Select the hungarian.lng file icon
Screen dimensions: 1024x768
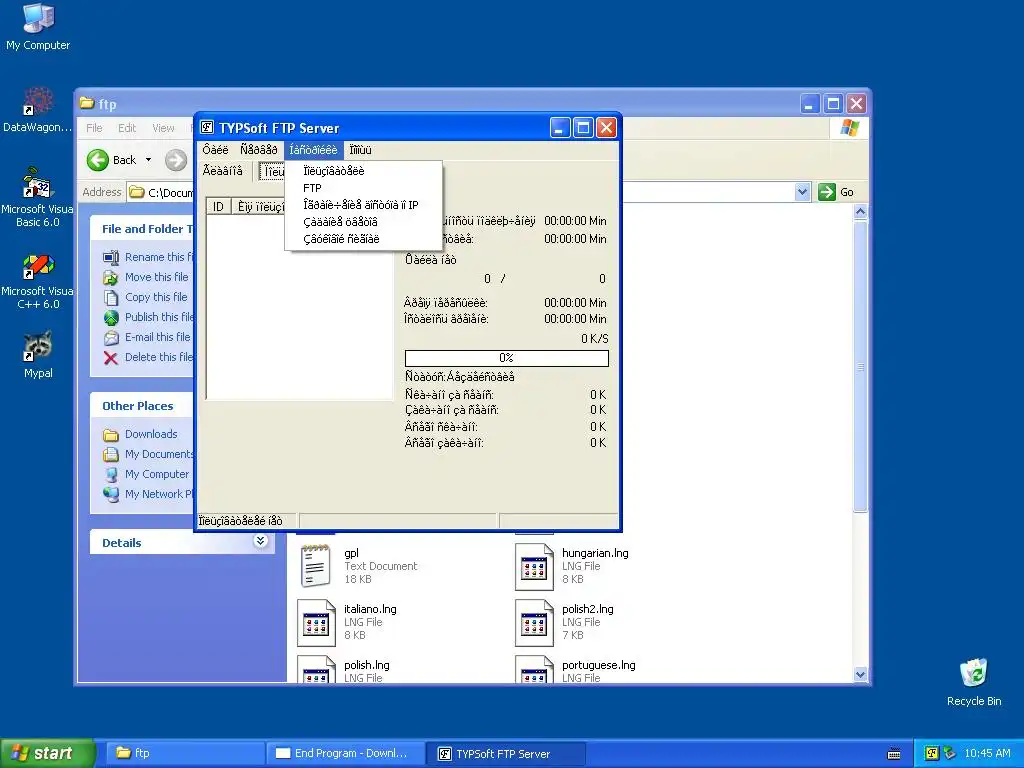[534, 566]
